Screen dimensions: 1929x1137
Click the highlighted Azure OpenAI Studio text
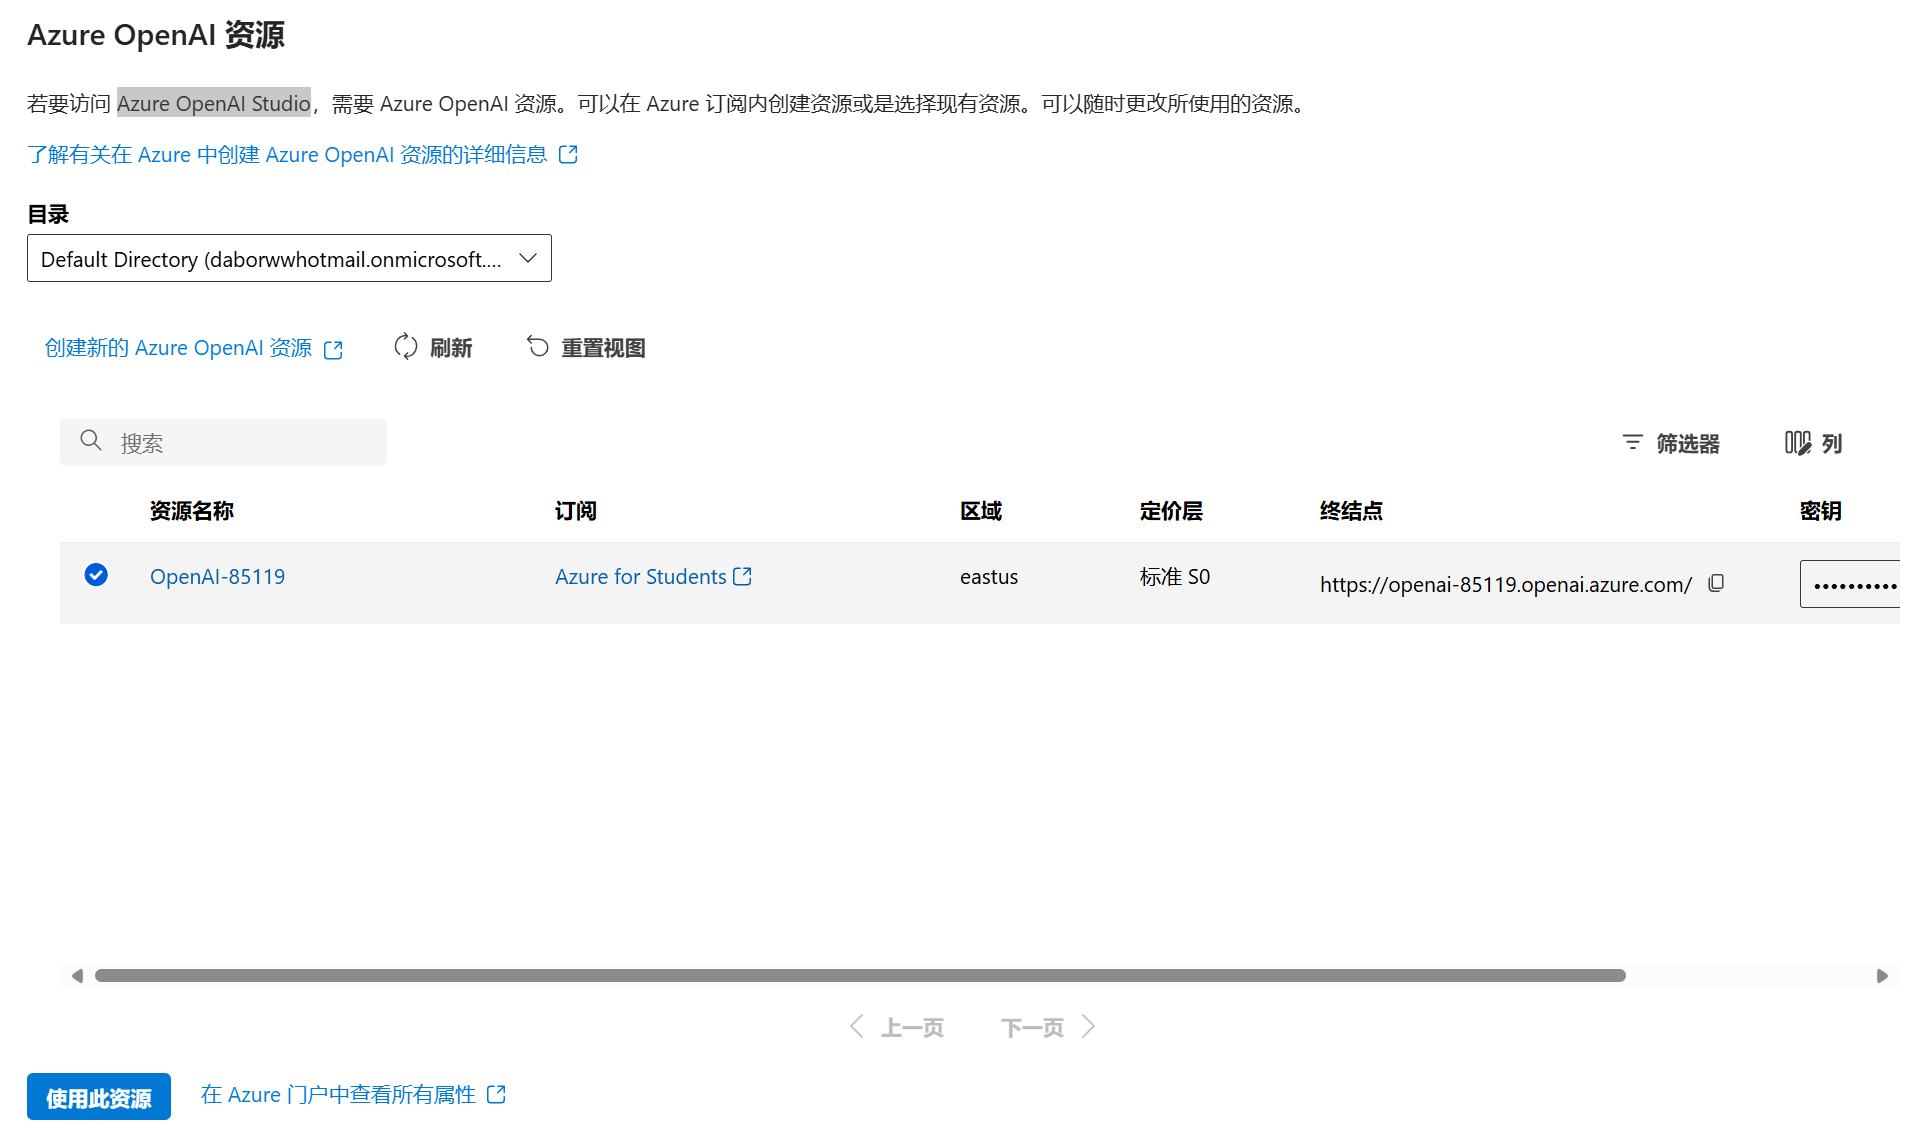[214, 103]
